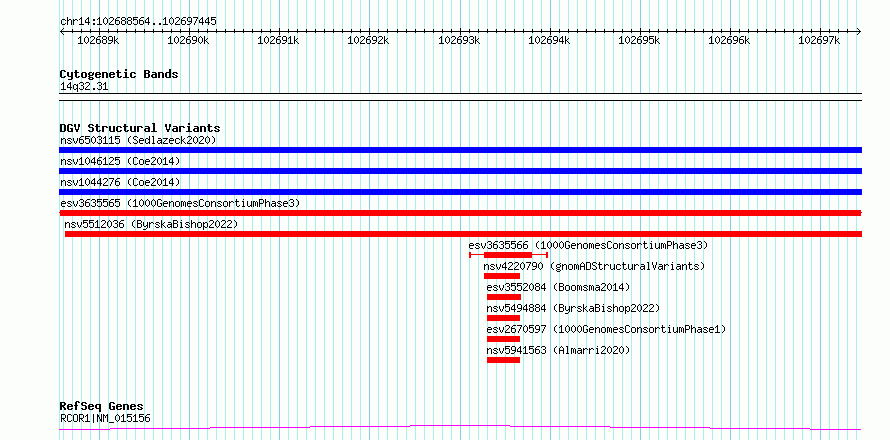The height and width of the screenshot is (440, 890).
Task: Select the blue bar under nsv6503115
Action: [x=460, y=150]
